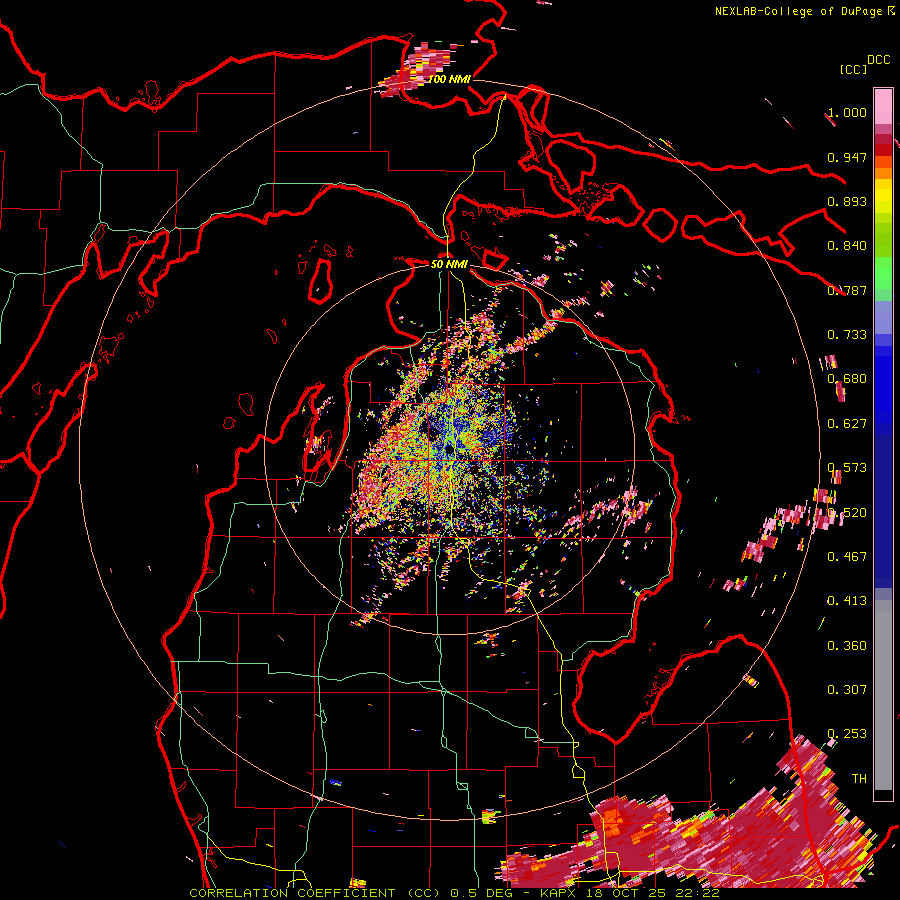
Task: Click the 0.573 scale value
Action: (847, 468)
